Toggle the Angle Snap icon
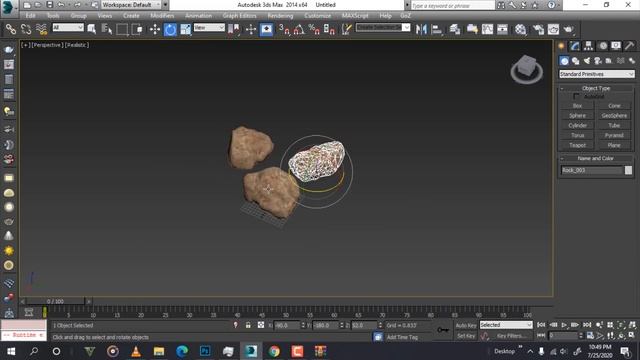 click(299, 29)
